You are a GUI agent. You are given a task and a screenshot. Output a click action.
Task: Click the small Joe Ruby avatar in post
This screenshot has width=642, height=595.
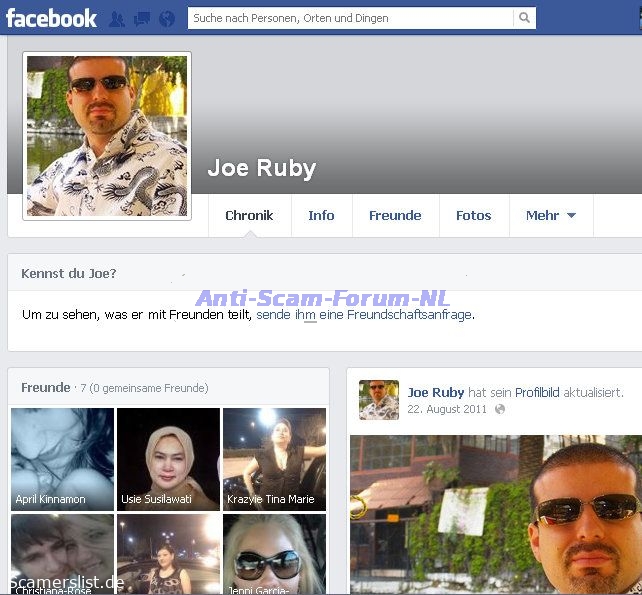378,400
